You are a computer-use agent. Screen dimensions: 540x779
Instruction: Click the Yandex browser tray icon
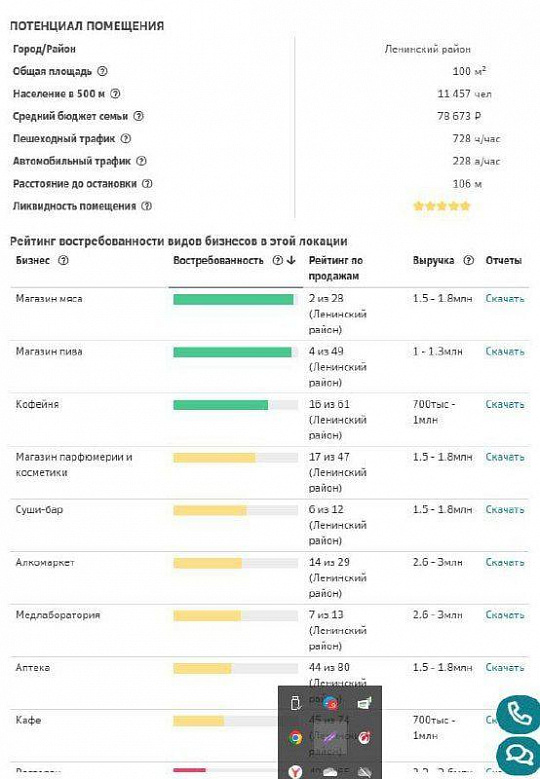click(295, 772)
